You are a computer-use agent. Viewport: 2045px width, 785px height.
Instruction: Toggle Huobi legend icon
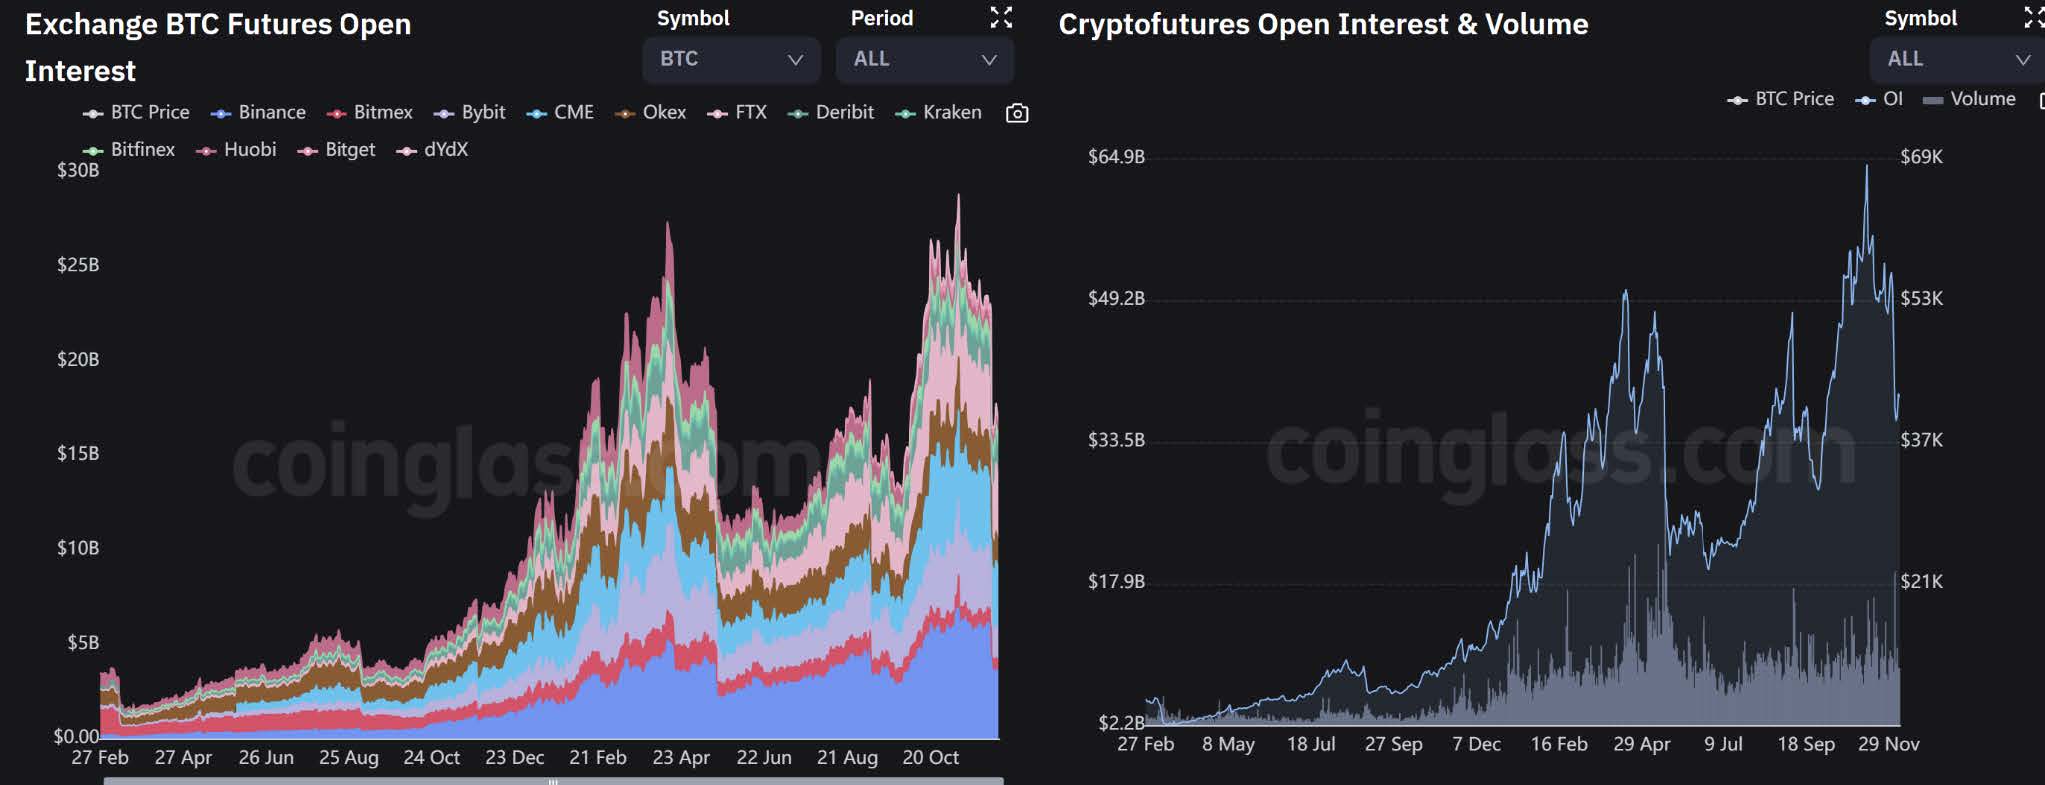[206, 150]
